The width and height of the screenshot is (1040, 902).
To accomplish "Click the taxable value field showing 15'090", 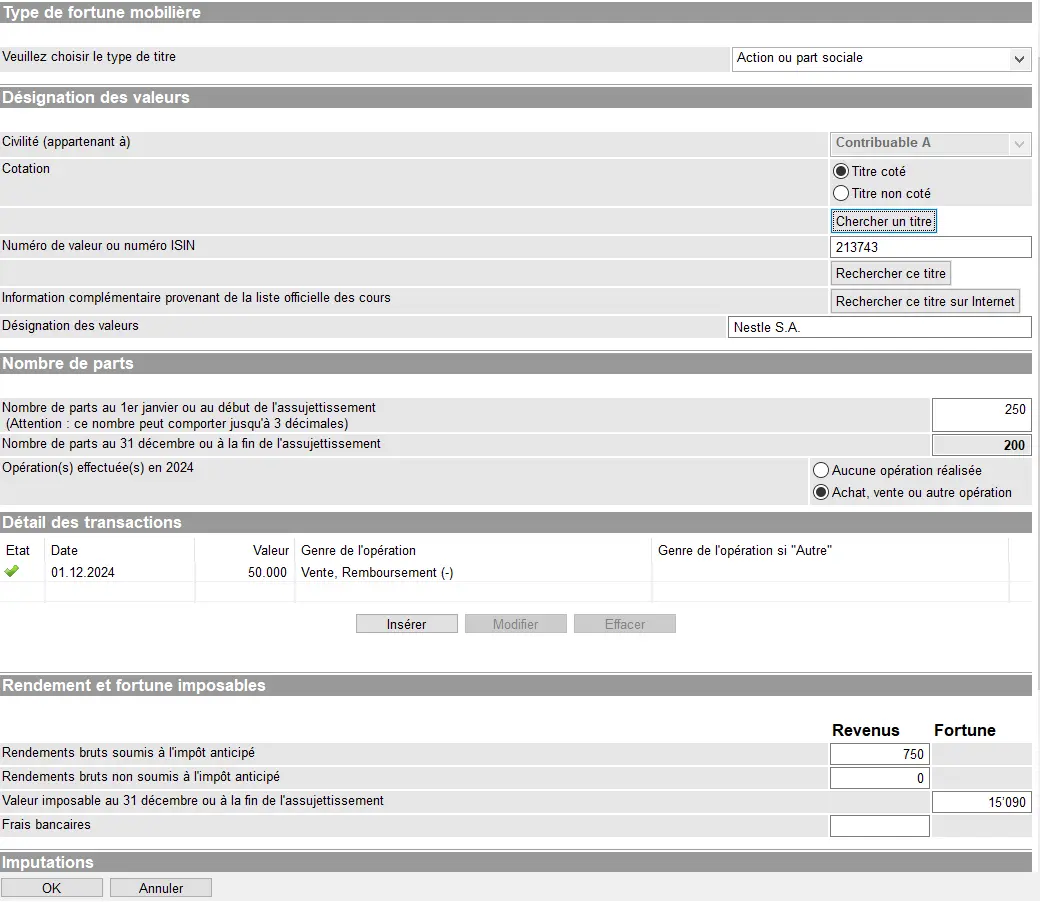I will (981, 802).
